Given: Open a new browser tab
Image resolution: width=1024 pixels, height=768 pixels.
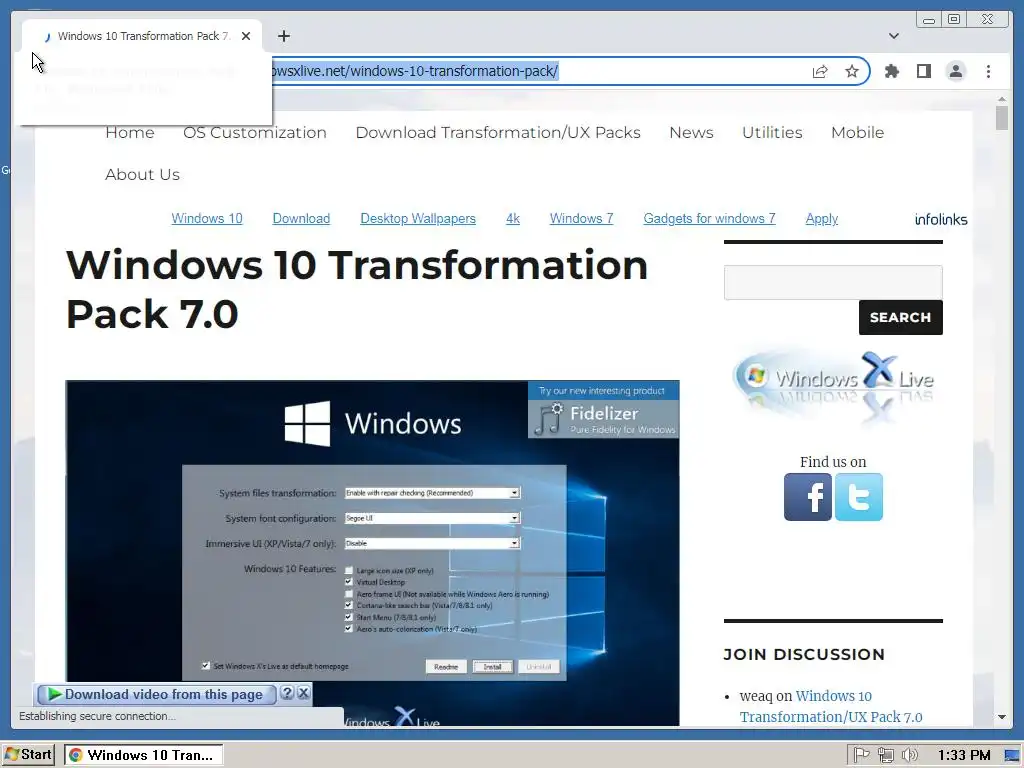Looking at the screenshot, I should [283, 36].
